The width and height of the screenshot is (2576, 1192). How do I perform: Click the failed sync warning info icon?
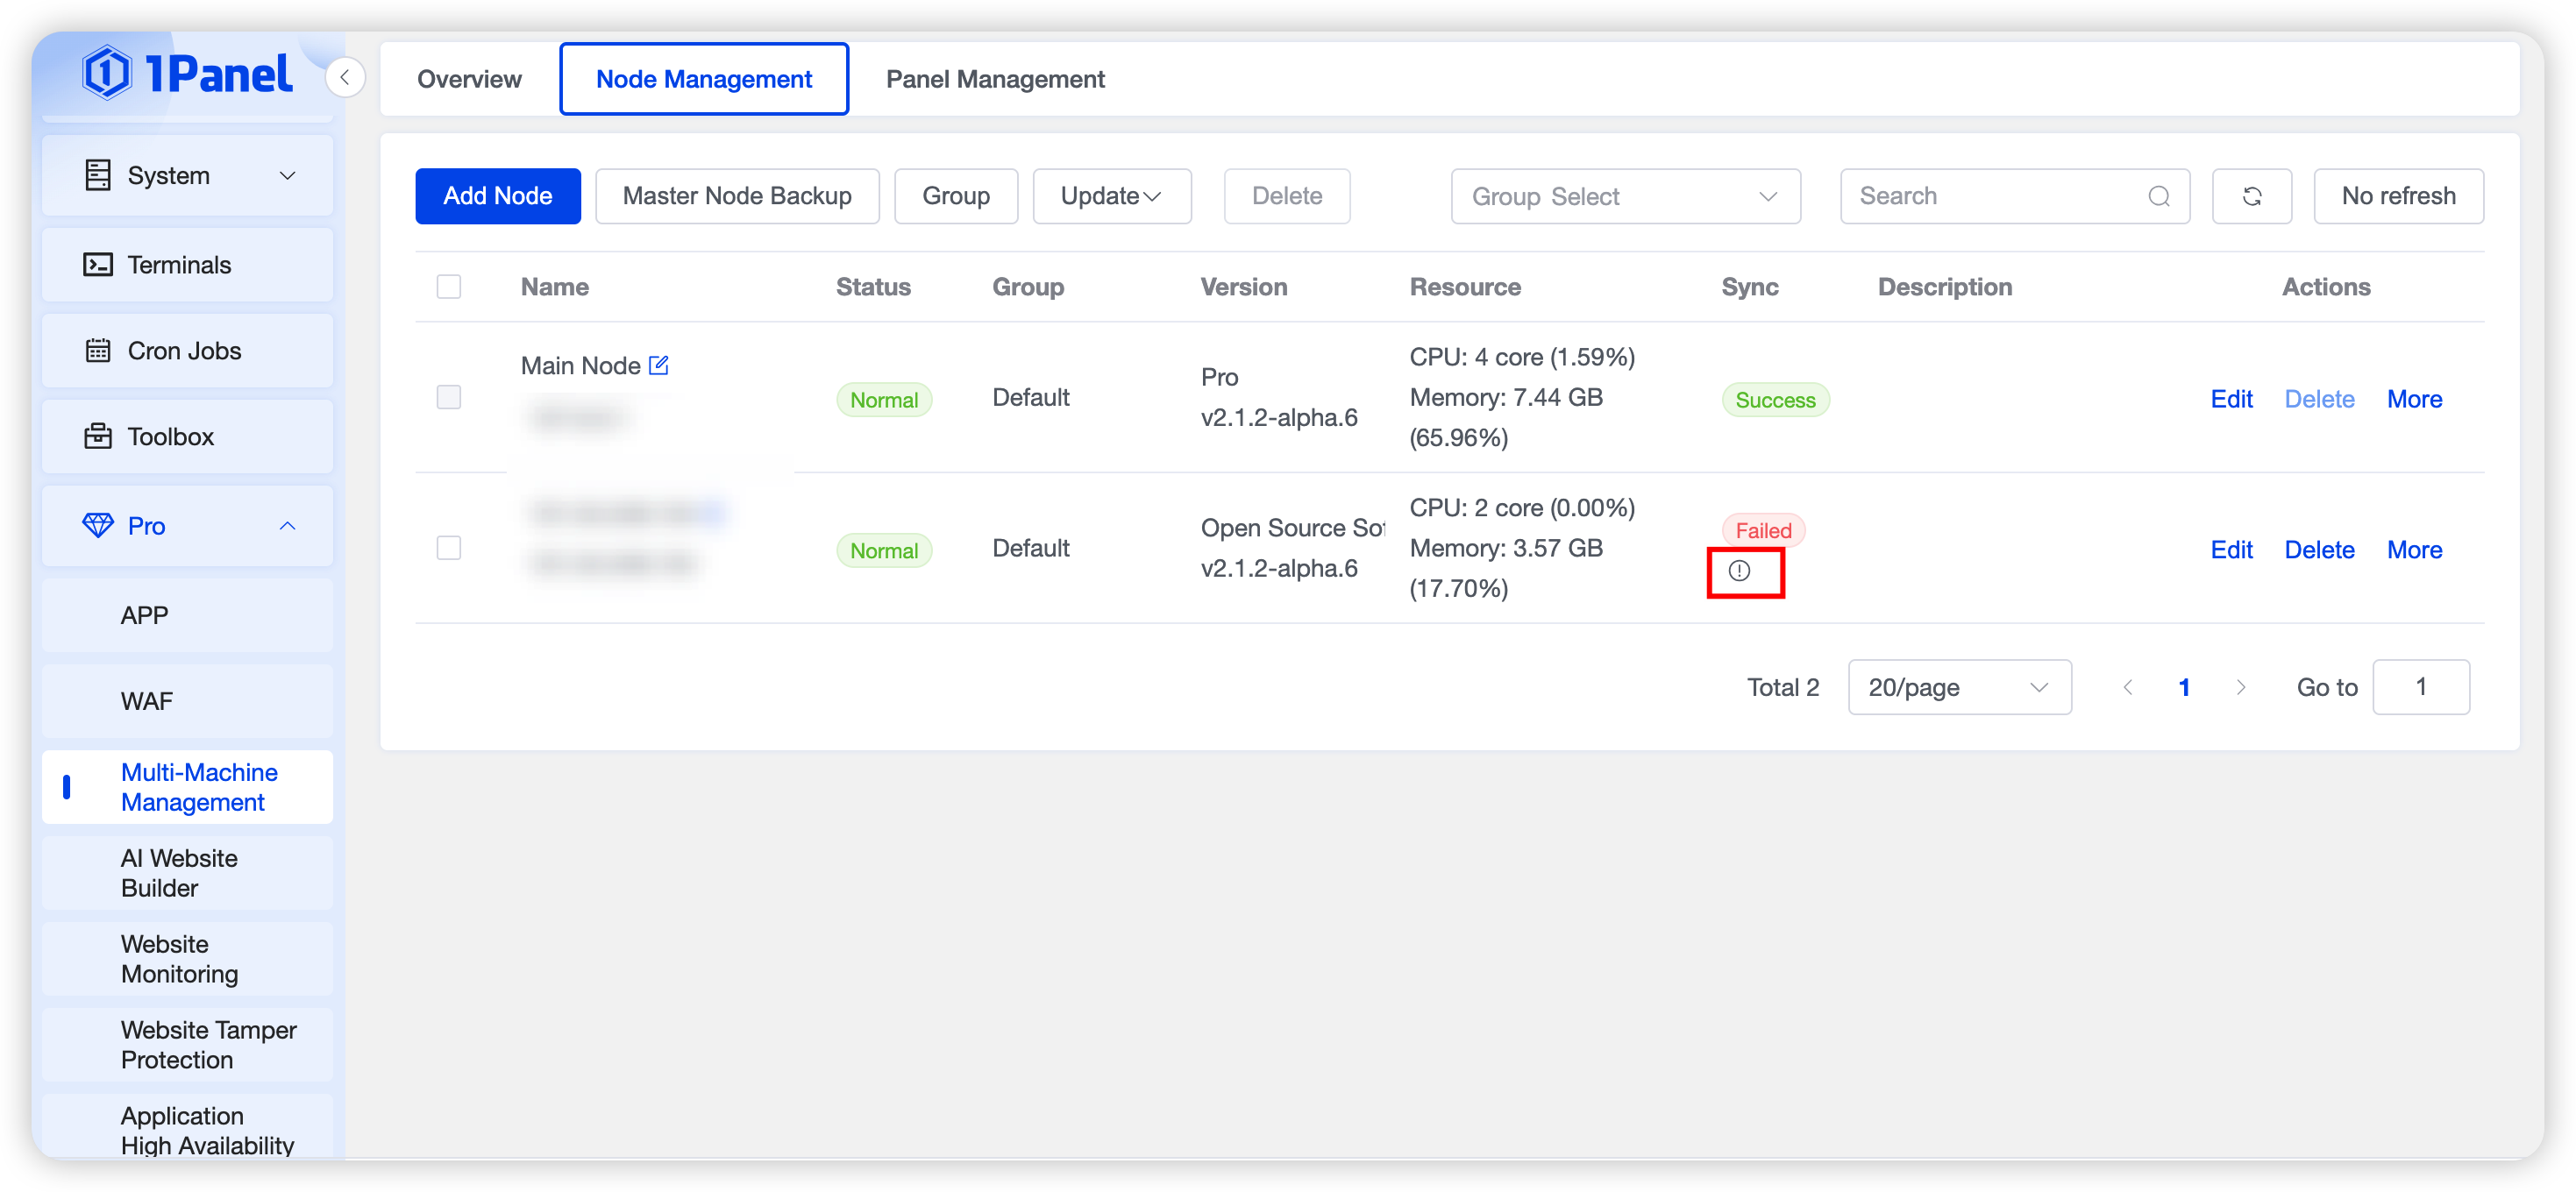[1739, 571]
